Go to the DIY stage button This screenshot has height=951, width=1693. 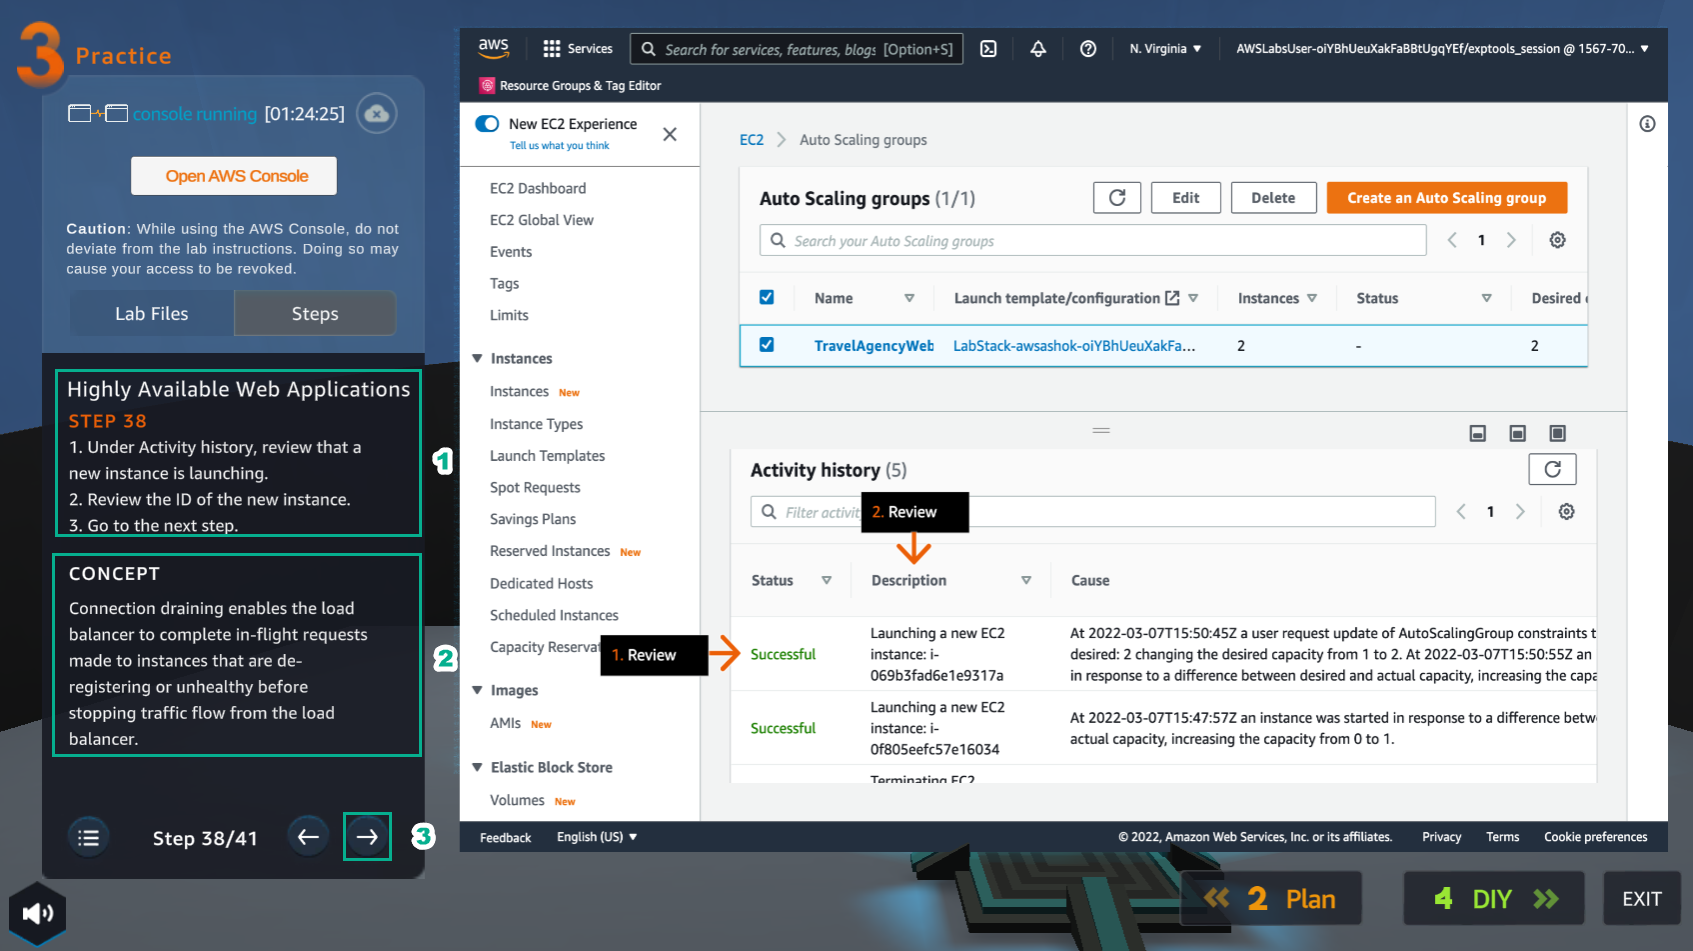[1494, 898]
